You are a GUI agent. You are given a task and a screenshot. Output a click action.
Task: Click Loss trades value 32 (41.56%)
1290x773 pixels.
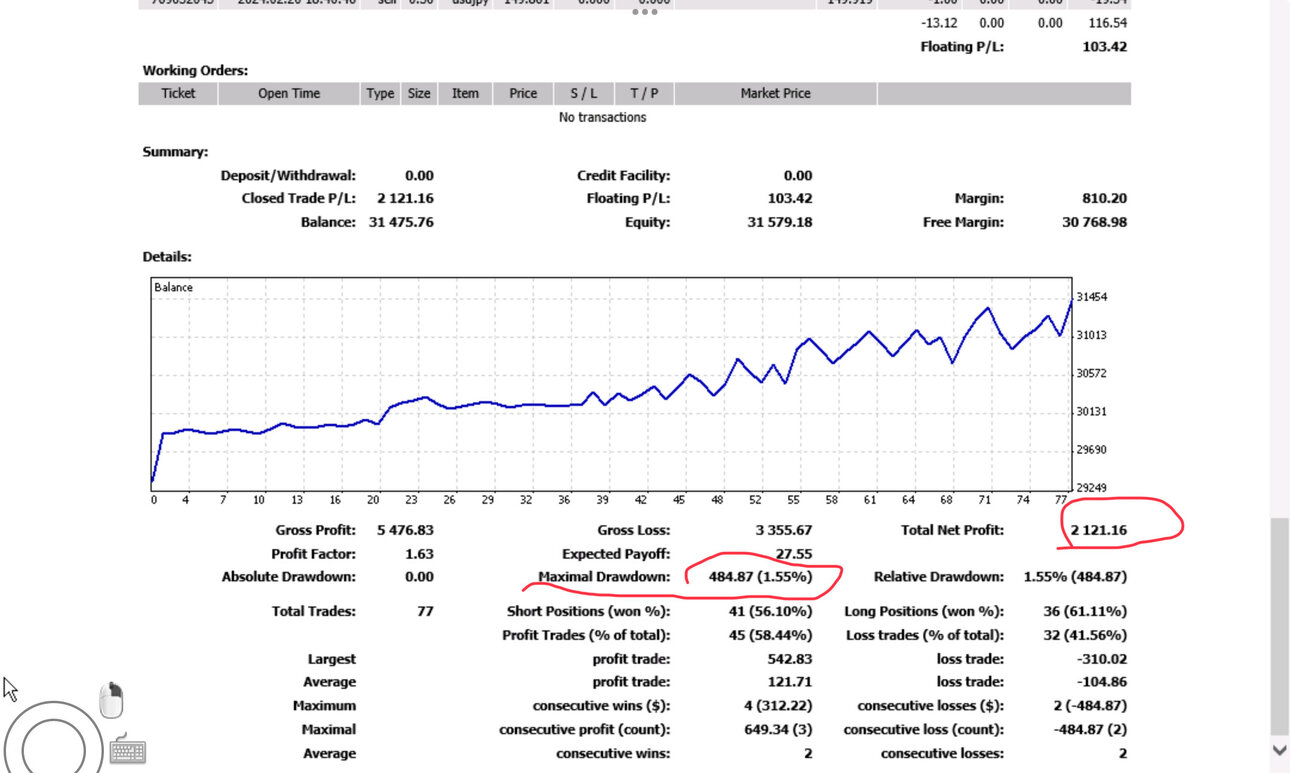point(1086,635)
